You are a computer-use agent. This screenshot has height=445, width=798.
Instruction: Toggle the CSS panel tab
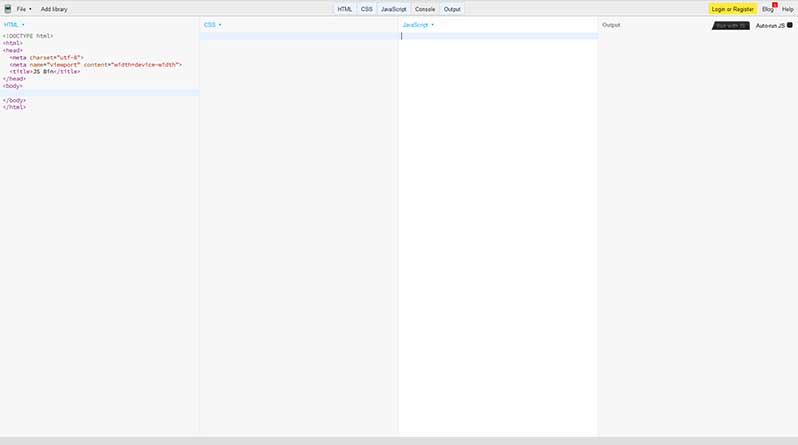tap(366, 9)
